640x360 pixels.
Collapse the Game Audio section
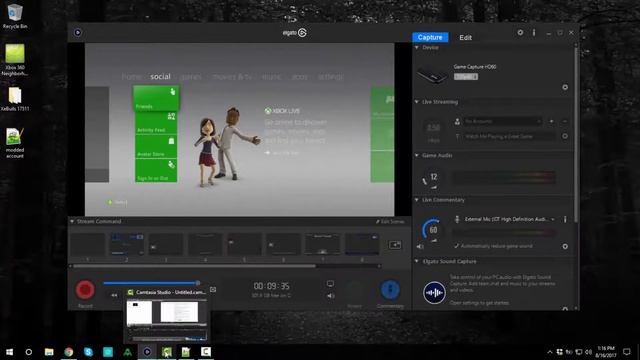coord(417,156)
